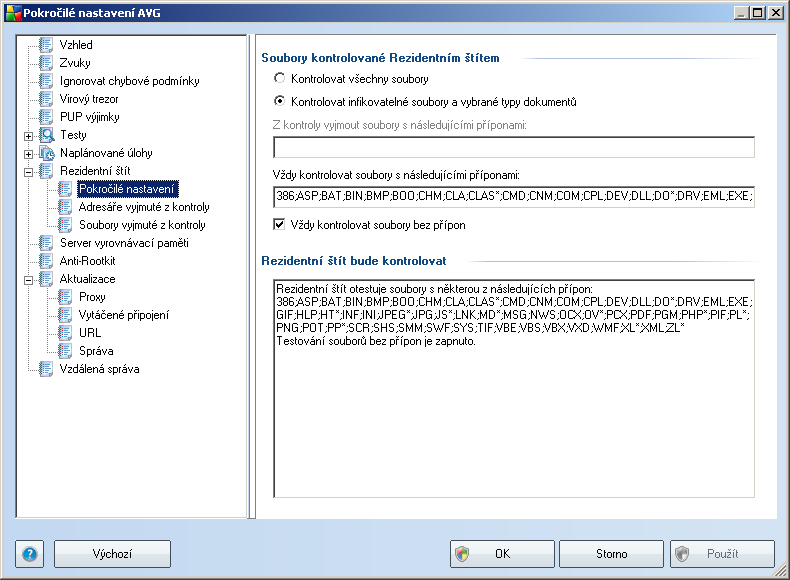
Task: Open Proxy settings under Aktualizace
Action: [92, 297]
